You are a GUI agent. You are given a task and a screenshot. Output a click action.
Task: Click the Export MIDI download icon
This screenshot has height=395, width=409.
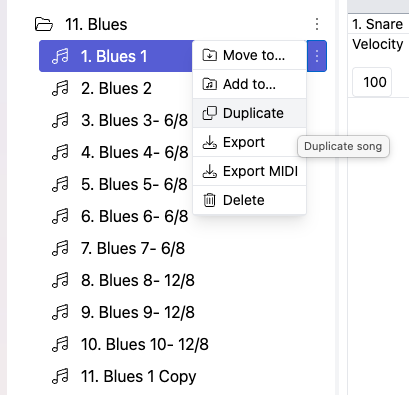(210, 171)
